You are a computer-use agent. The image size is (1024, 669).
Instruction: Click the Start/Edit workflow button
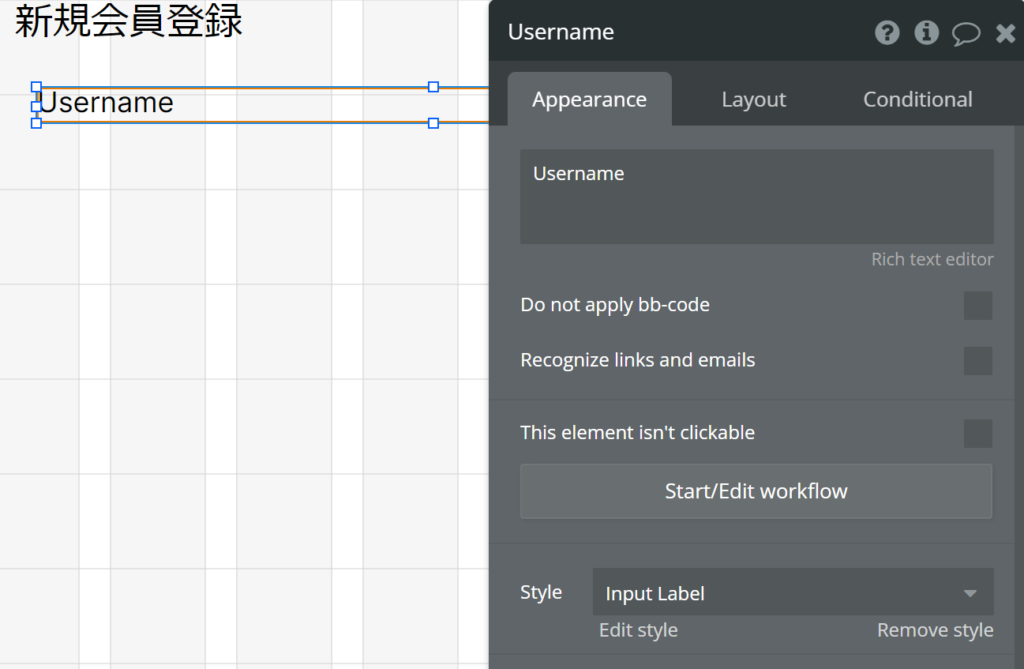click(756, 491)
